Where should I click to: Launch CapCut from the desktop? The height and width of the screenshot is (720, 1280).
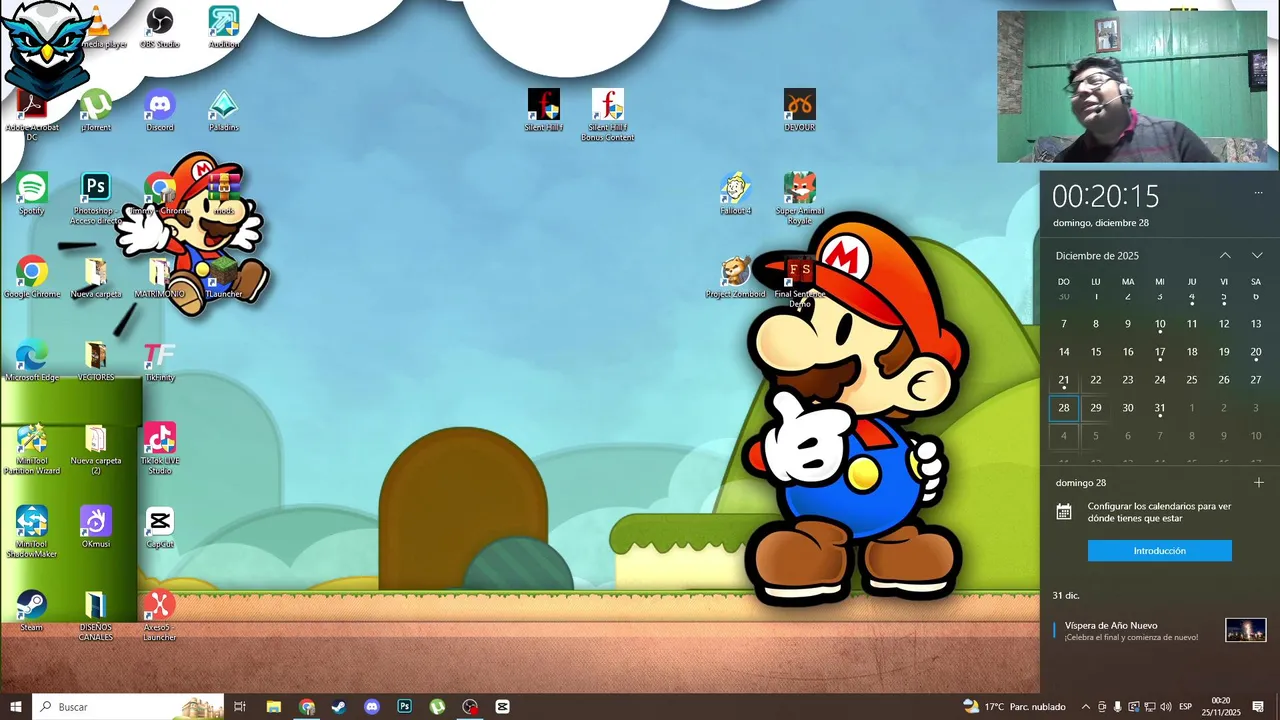(x=160, y=527)
